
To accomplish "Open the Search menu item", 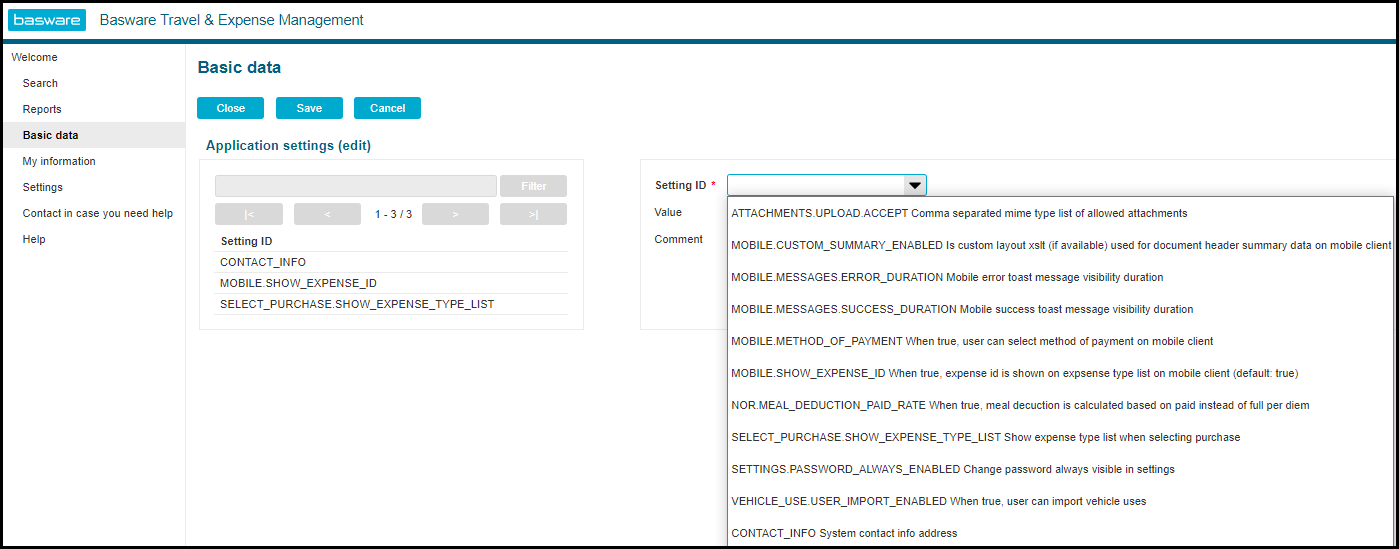I will tap(40, 83).
